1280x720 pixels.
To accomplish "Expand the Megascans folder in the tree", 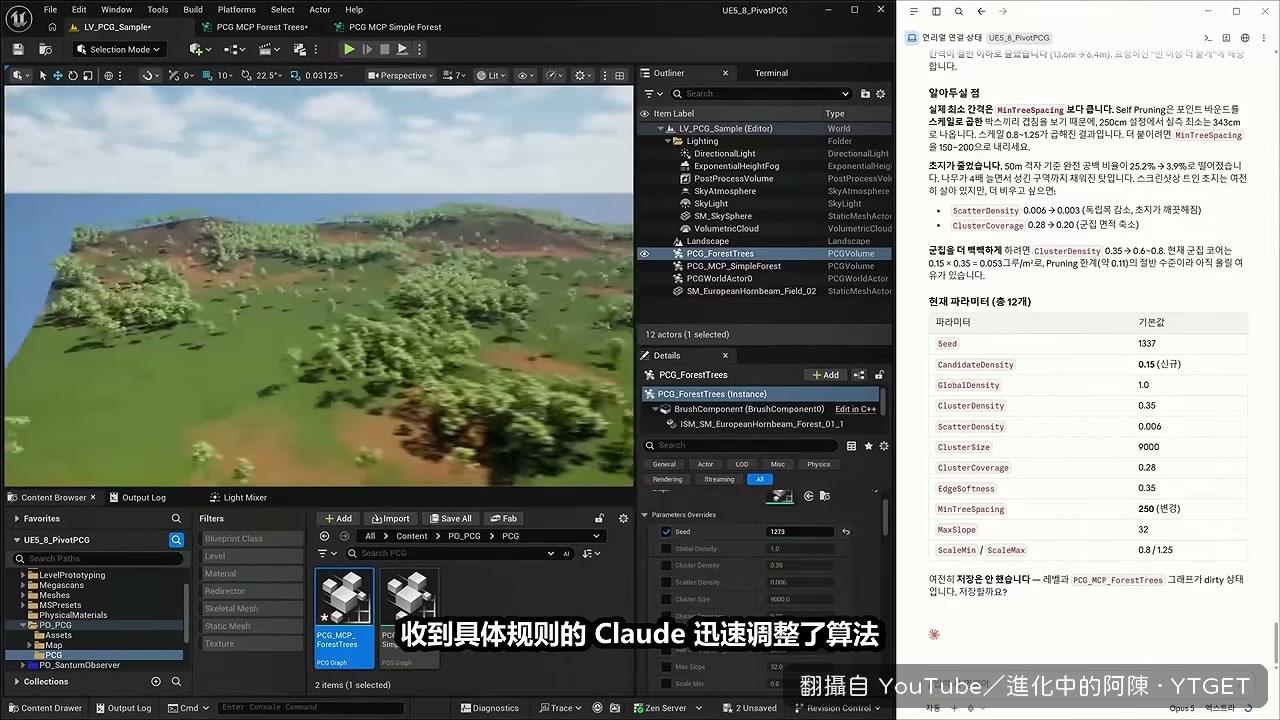I will coord(24,585).
